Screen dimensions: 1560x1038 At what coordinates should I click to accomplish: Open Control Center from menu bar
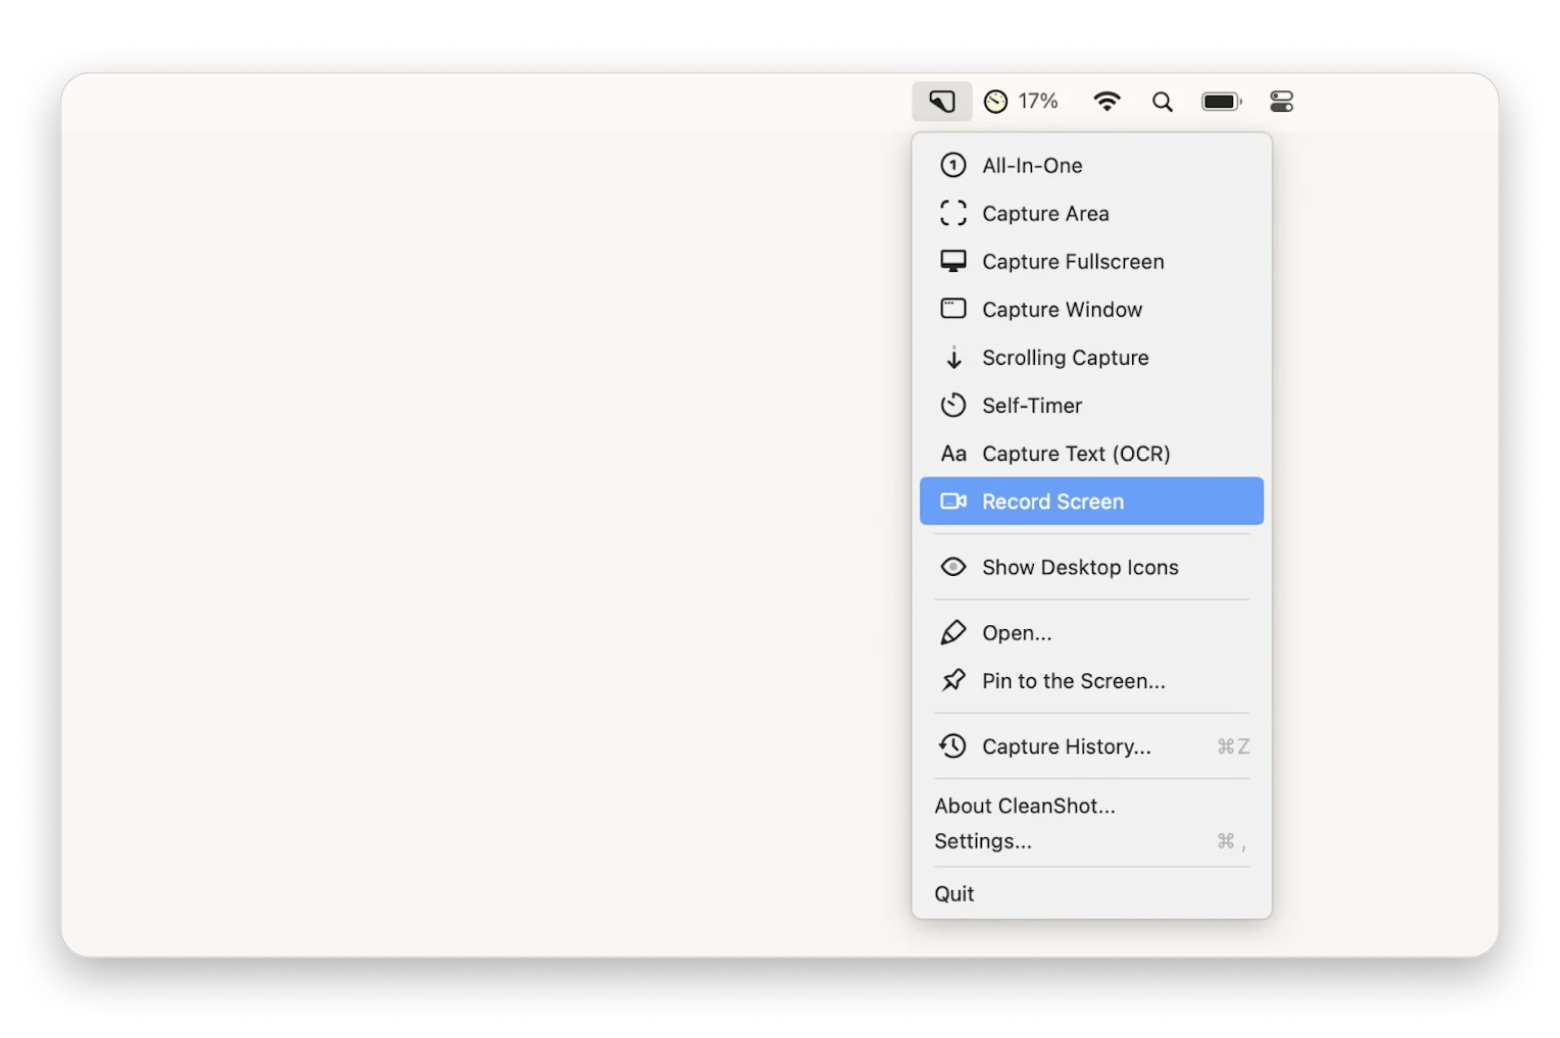(1281, 101)
